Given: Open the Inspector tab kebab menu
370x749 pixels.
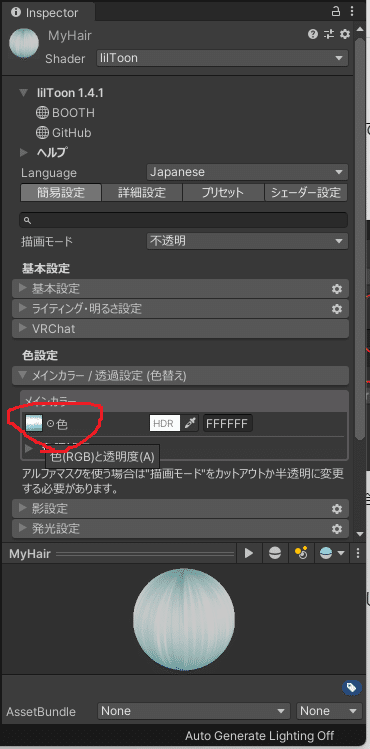Looking at the screenshot, I should coord(352,11).
